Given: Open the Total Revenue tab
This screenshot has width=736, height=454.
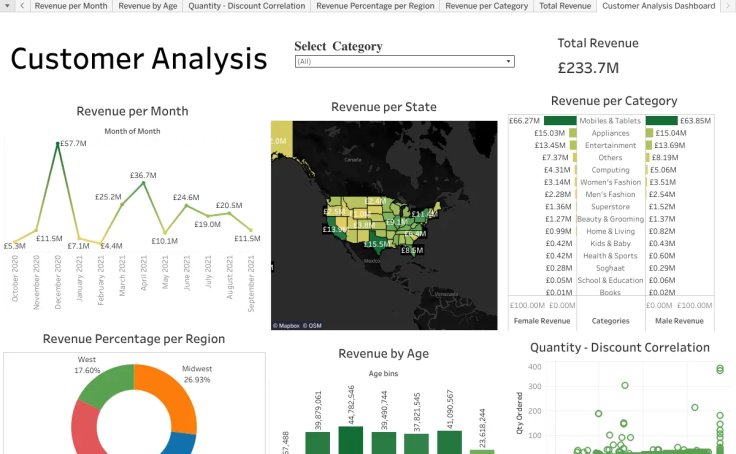Looking at the screenshot, I should 565,6.
